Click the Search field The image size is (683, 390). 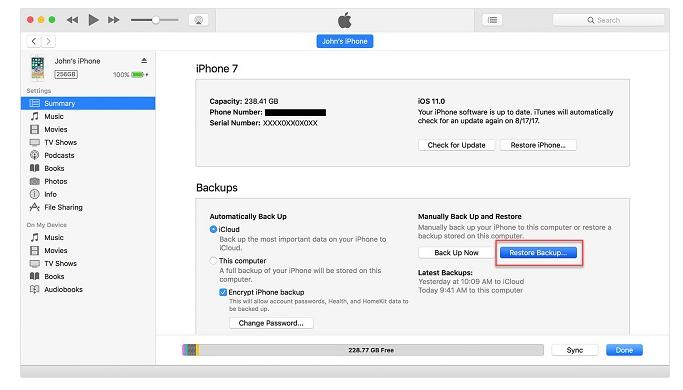point(608,20)
